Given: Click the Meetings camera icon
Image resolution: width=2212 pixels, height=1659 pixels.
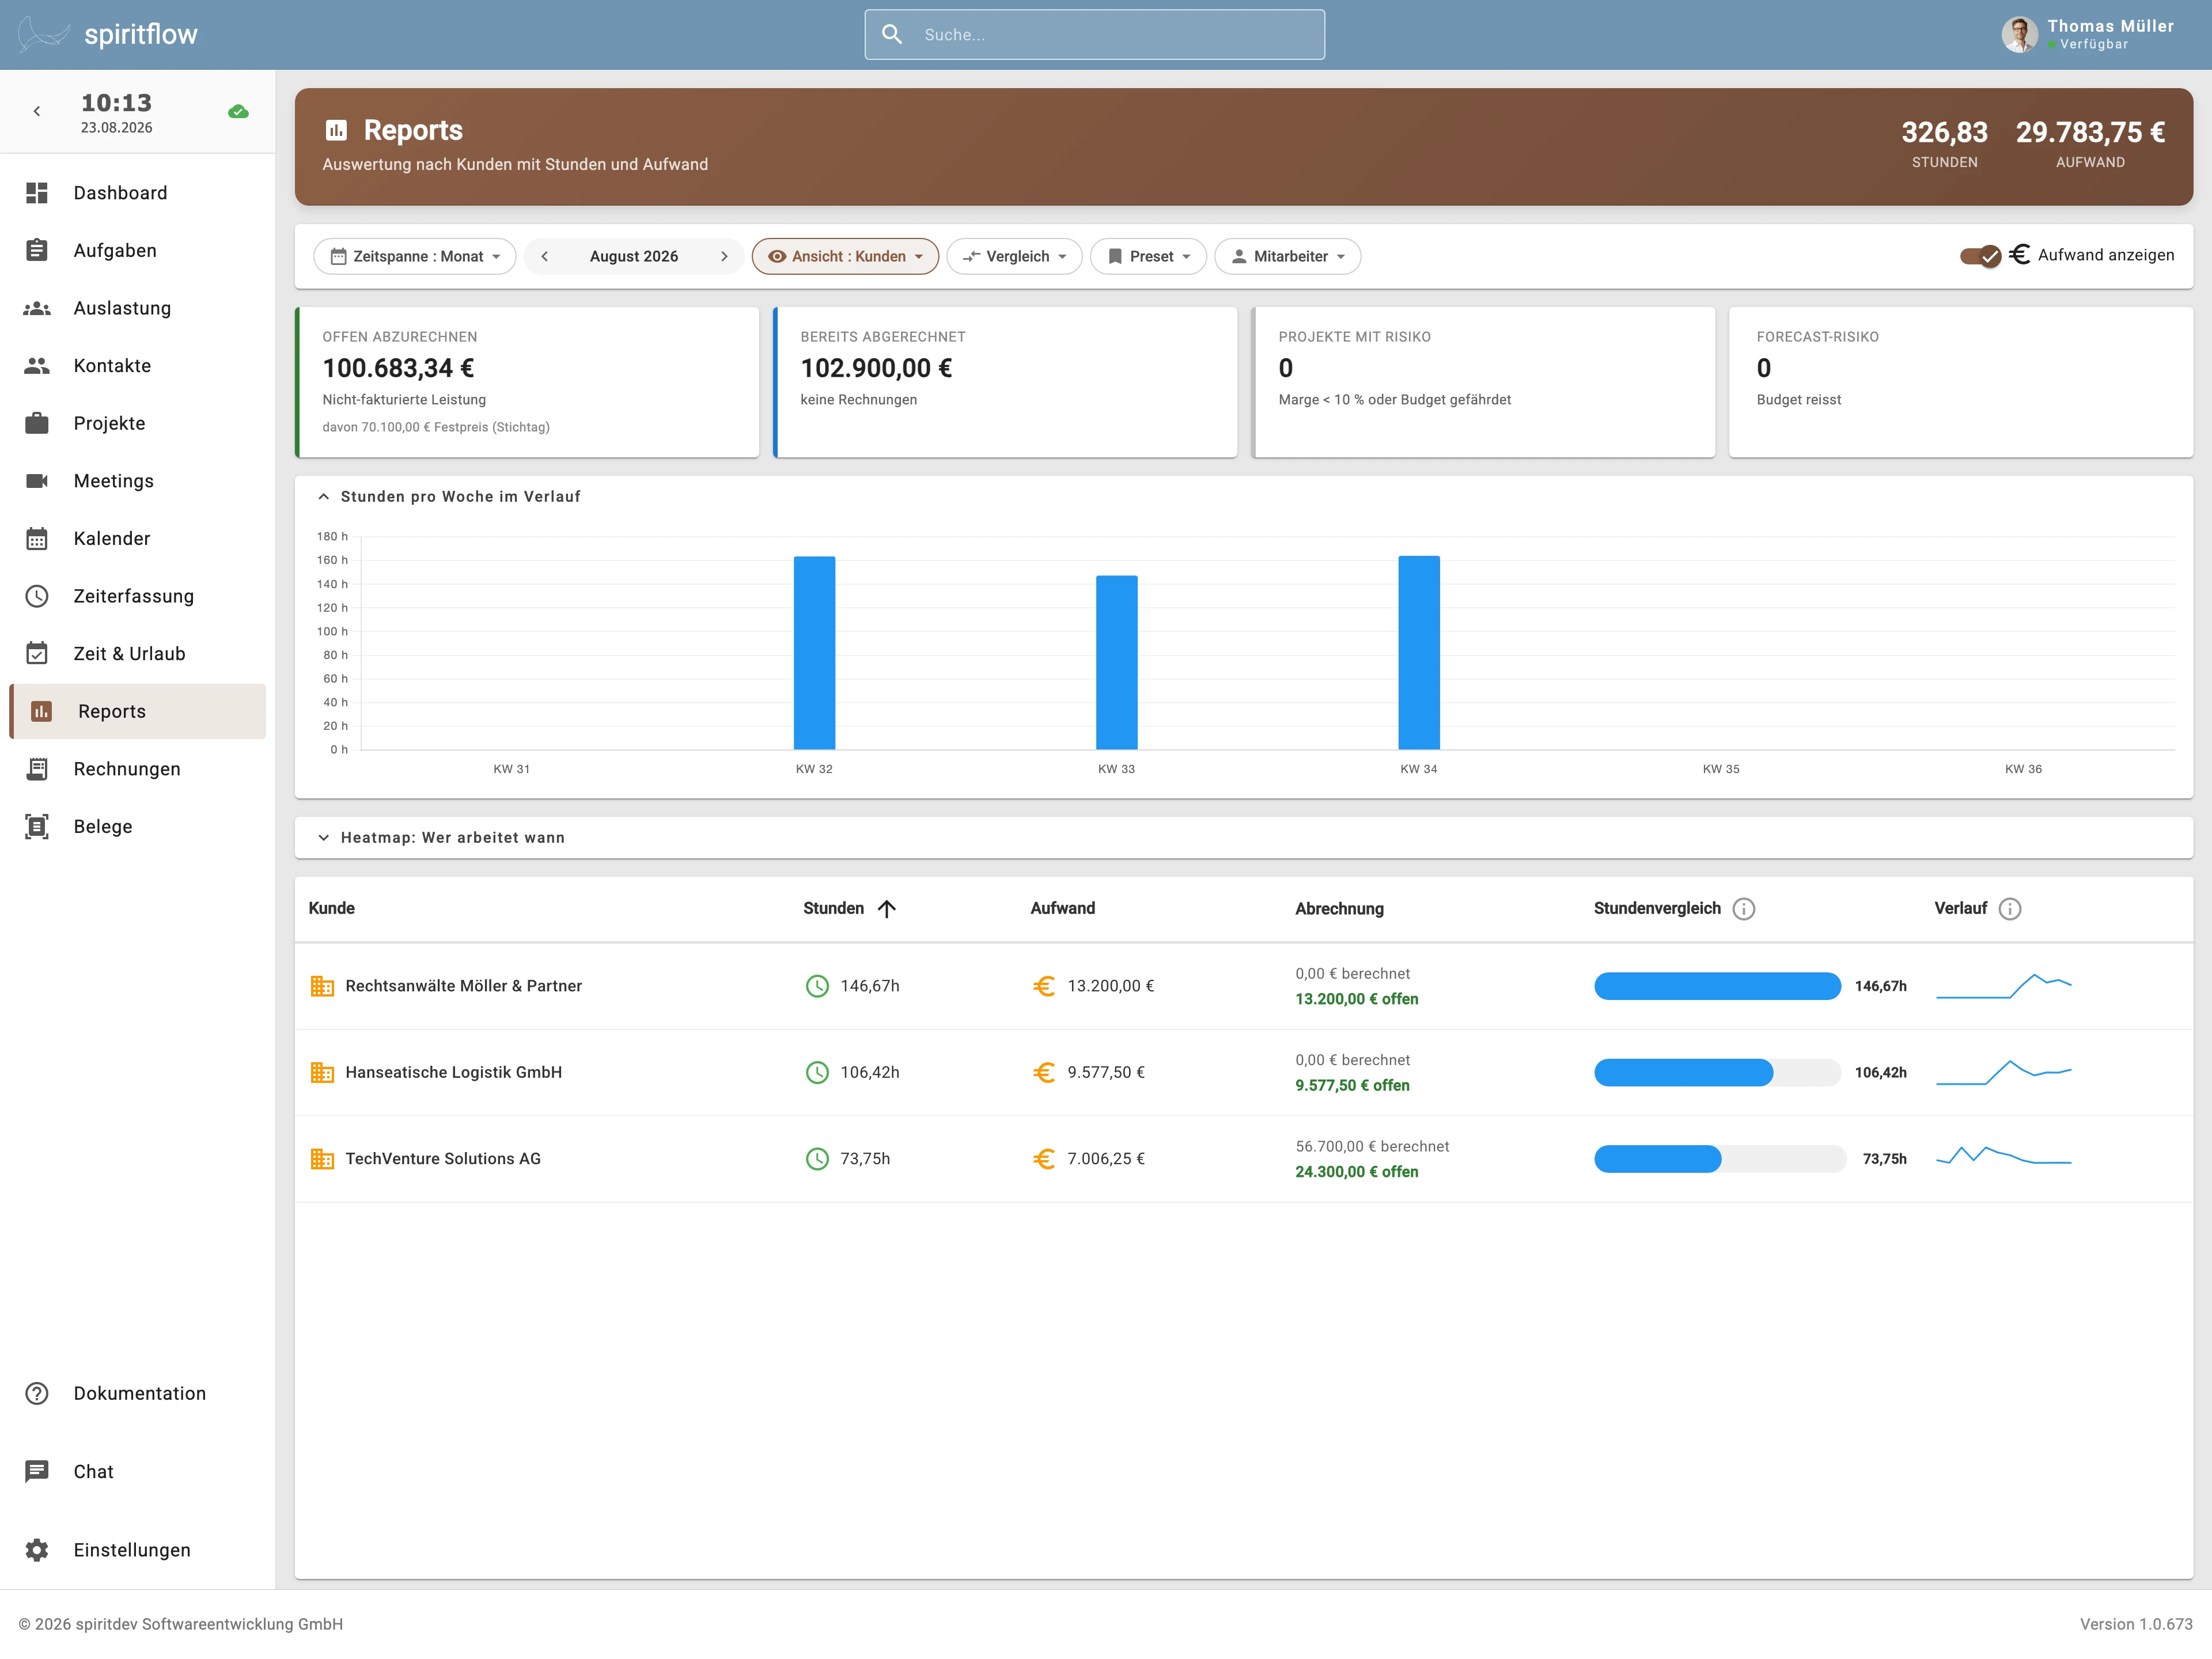Looking at the screenshot, I should pos(37,481).
